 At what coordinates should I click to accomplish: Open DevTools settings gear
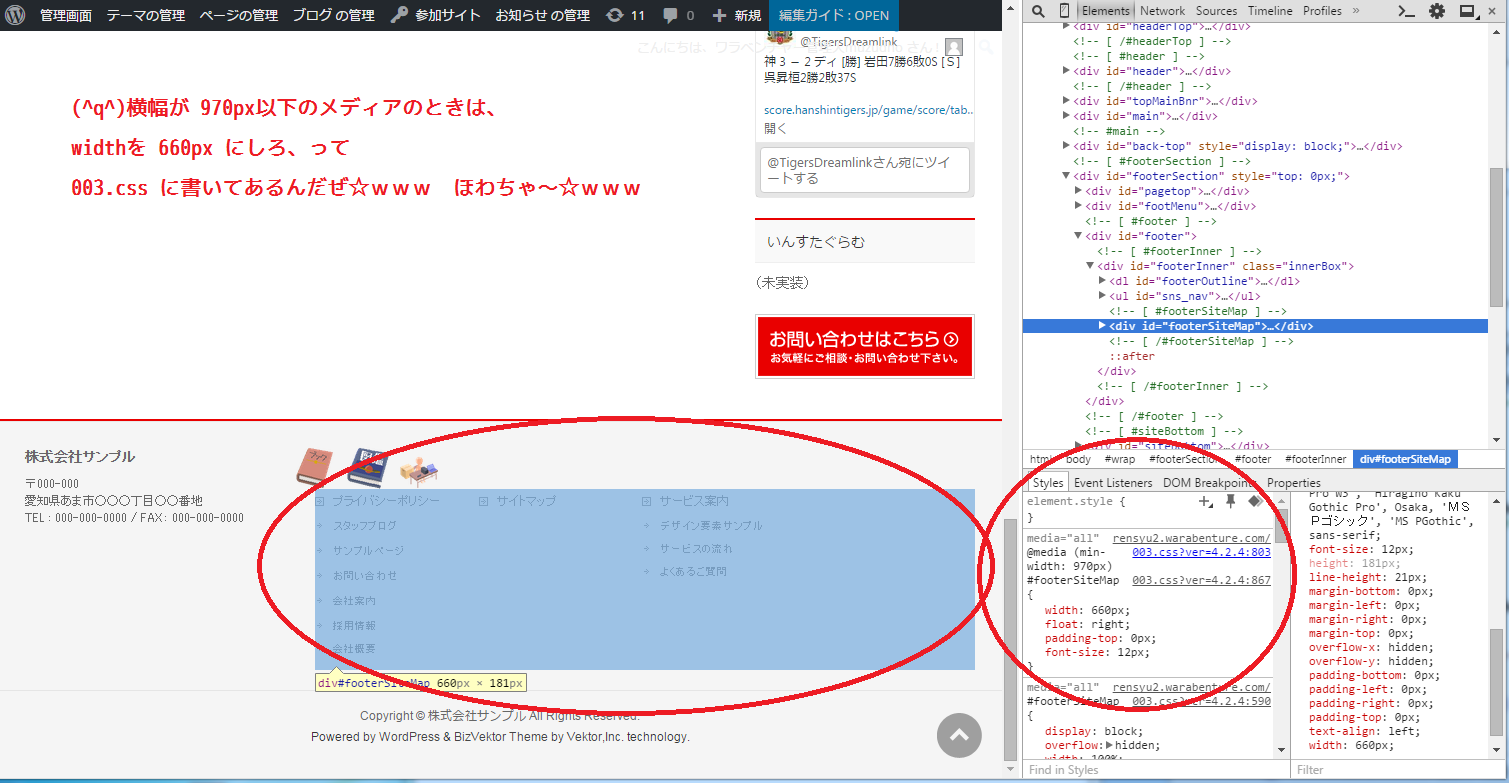(1437, 11)
